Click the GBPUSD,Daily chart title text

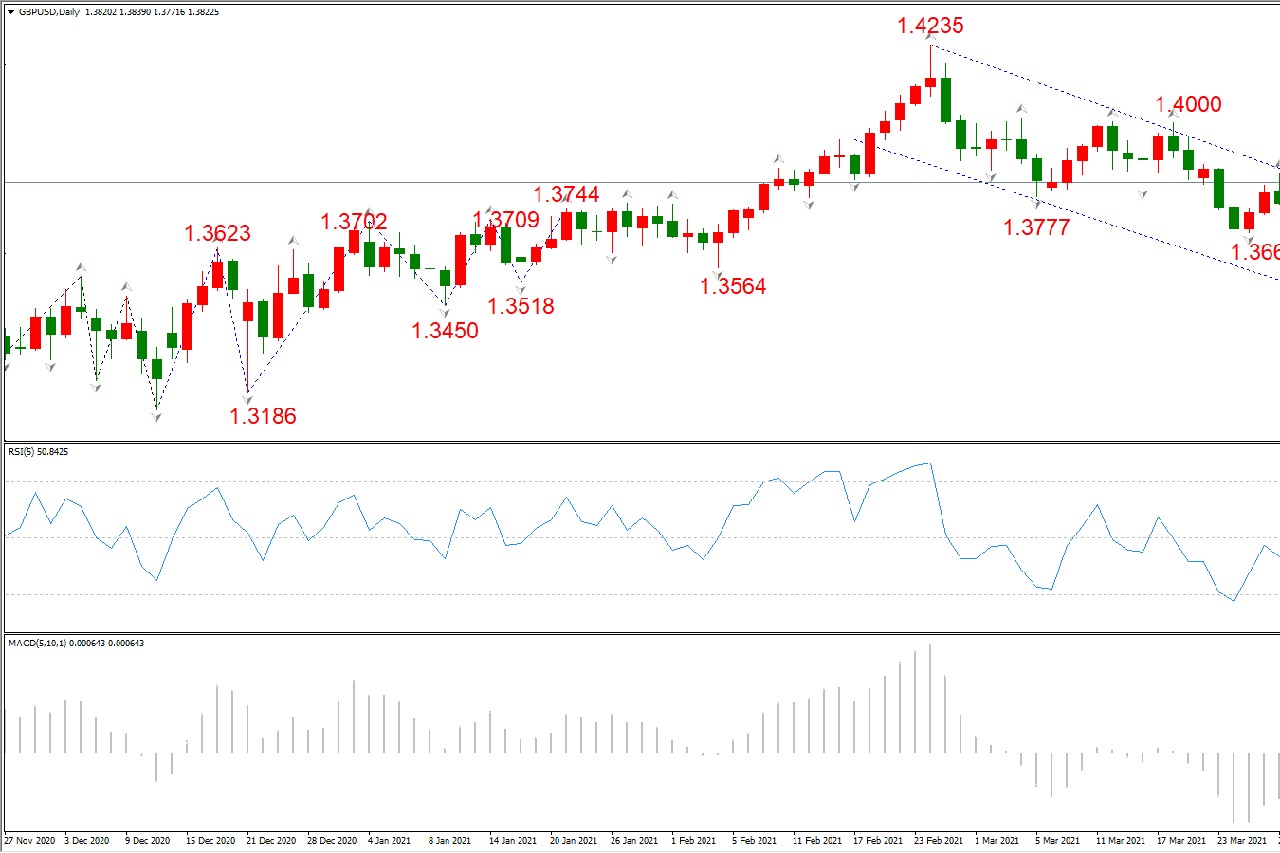49,12
